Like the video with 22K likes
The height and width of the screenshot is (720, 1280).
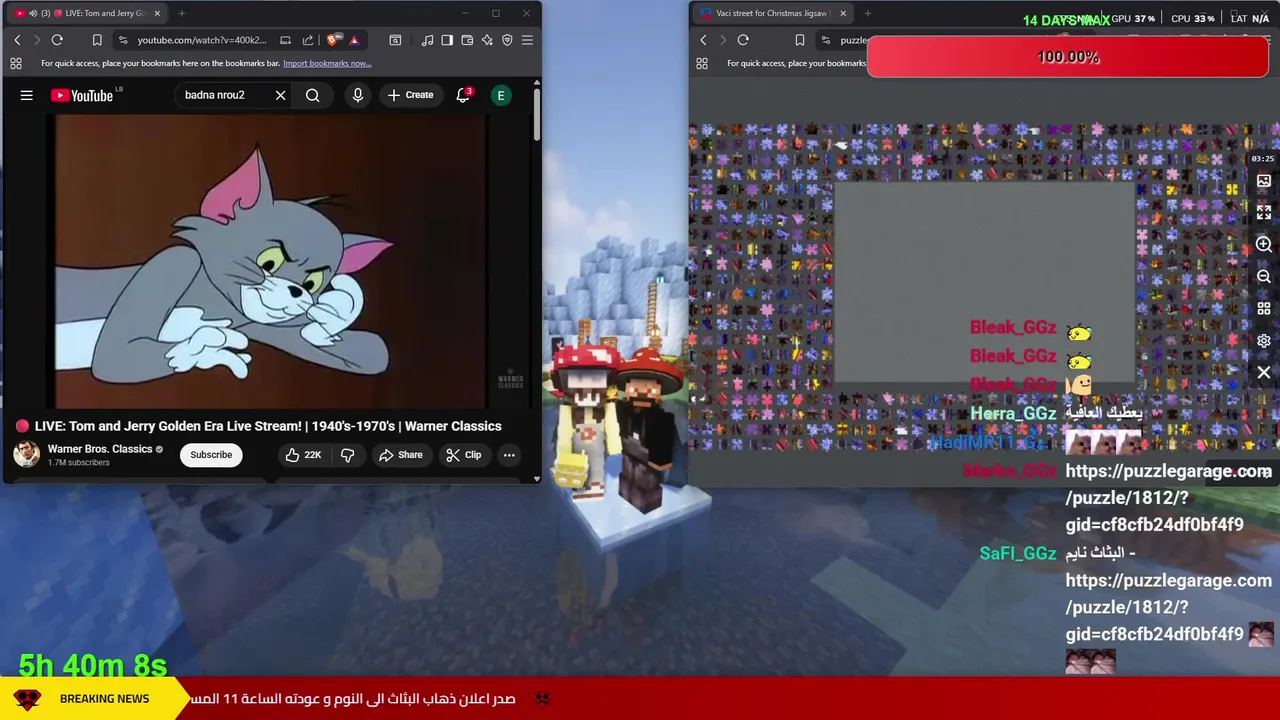(x=303, y=455)
